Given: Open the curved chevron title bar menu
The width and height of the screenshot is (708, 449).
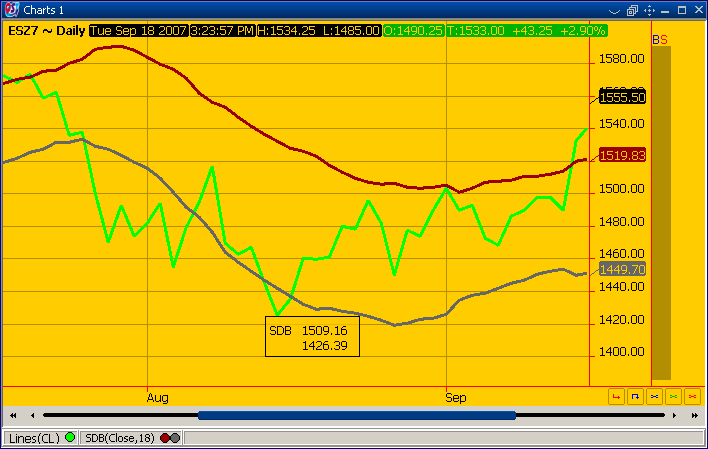Looking at the screenshot, I should (615, 11).
